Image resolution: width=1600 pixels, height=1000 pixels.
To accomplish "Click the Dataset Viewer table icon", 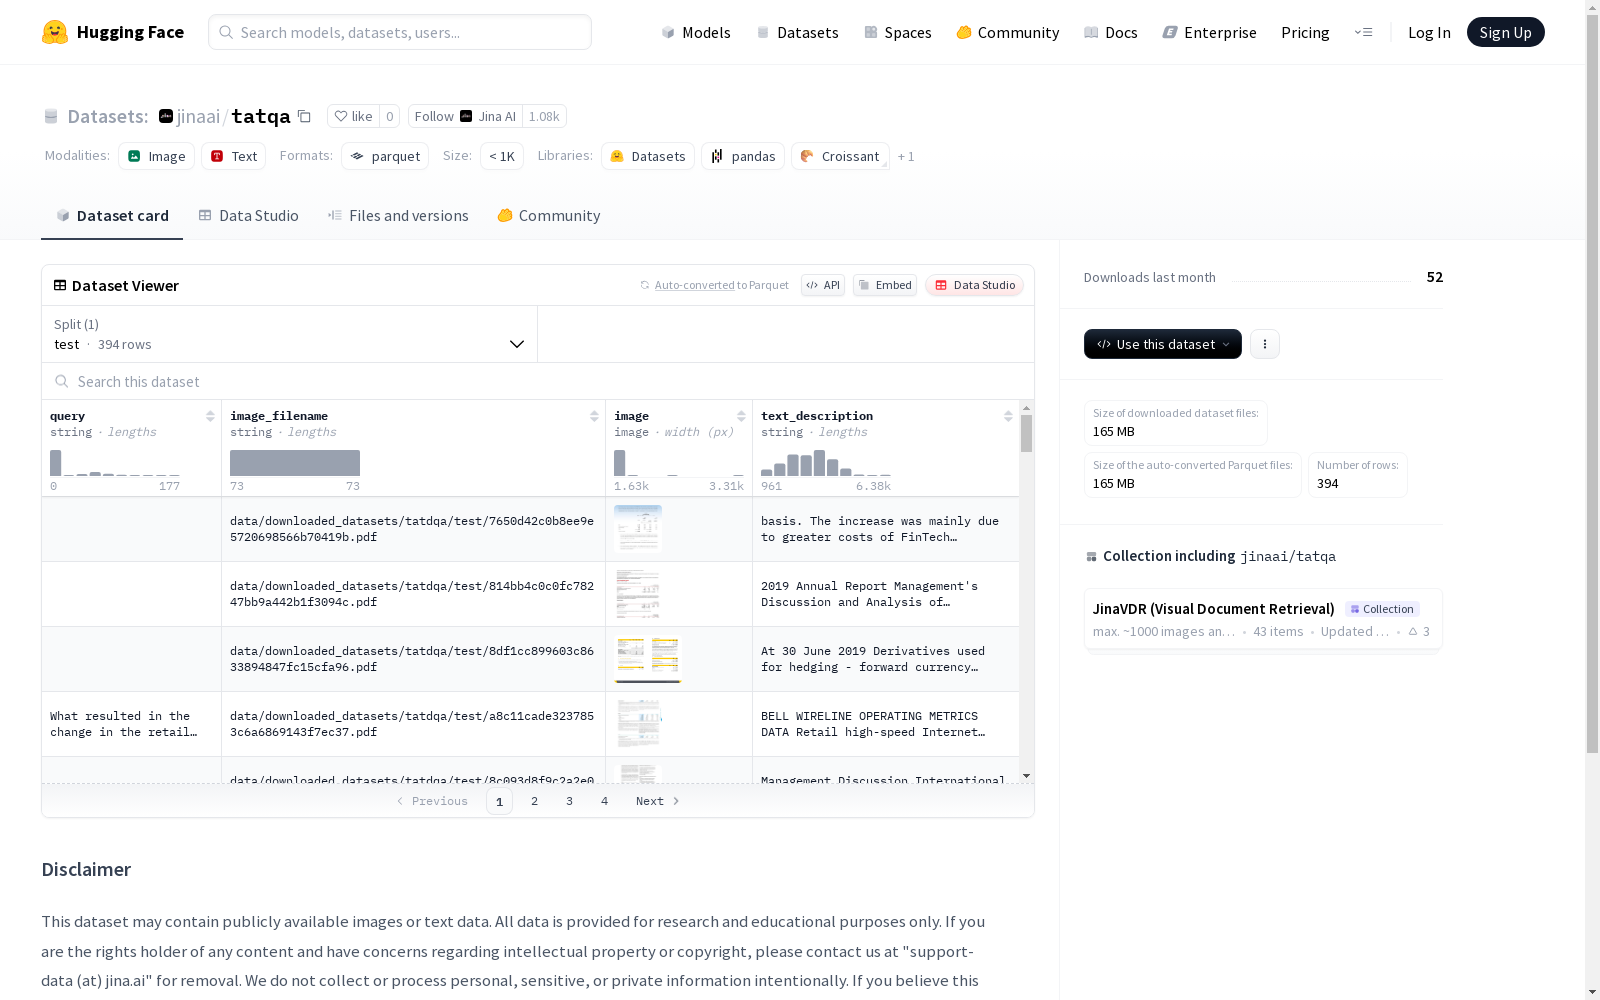I will tap(60, 285).
